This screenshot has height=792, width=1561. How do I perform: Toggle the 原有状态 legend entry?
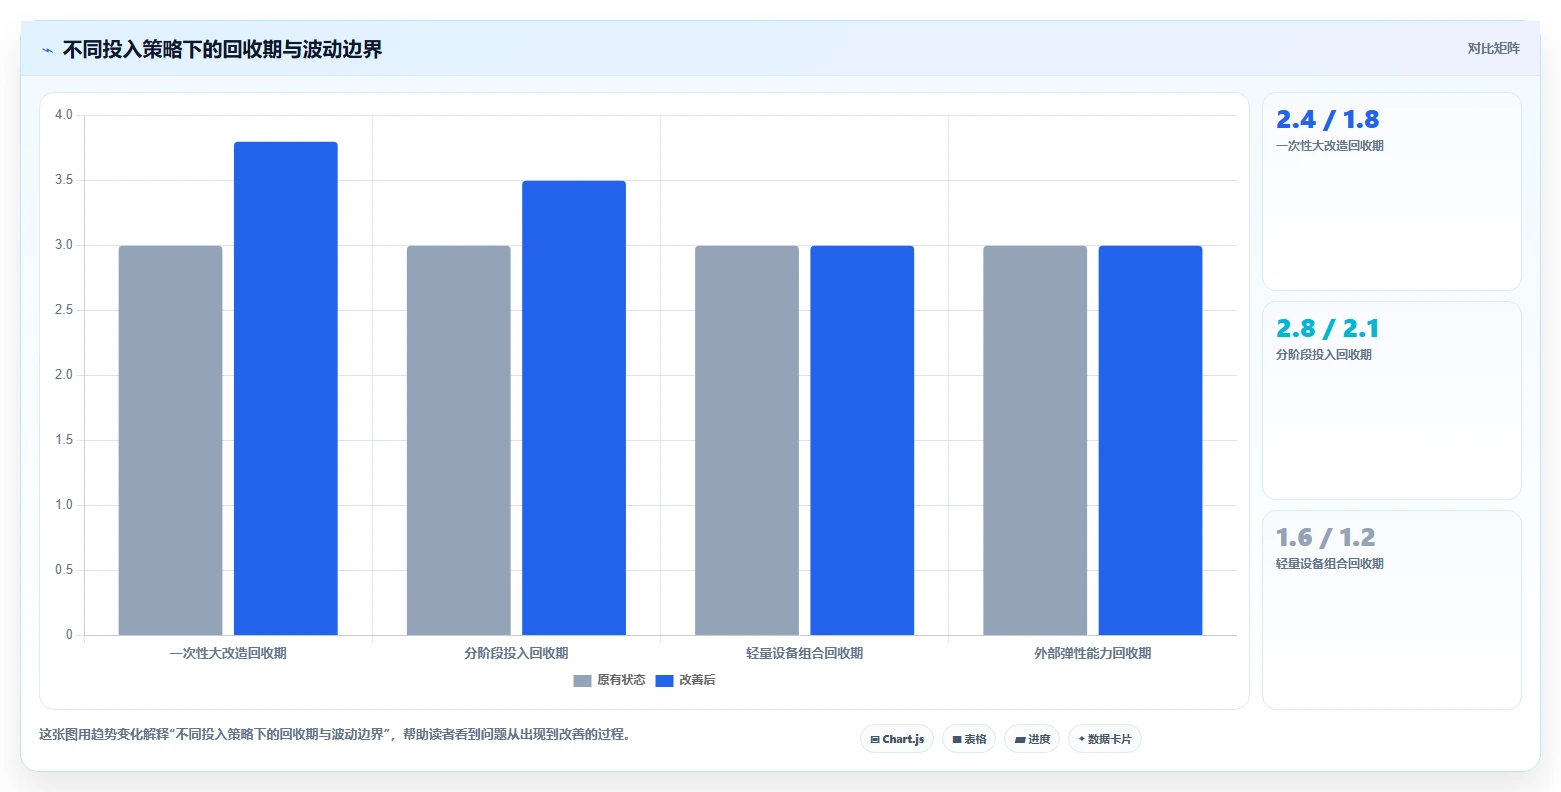tap(609, 680)
